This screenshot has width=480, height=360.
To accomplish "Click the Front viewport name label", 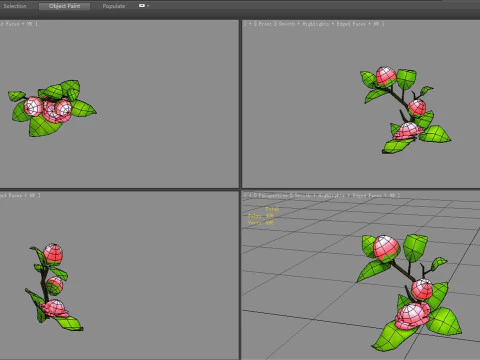I will [265, 24].
